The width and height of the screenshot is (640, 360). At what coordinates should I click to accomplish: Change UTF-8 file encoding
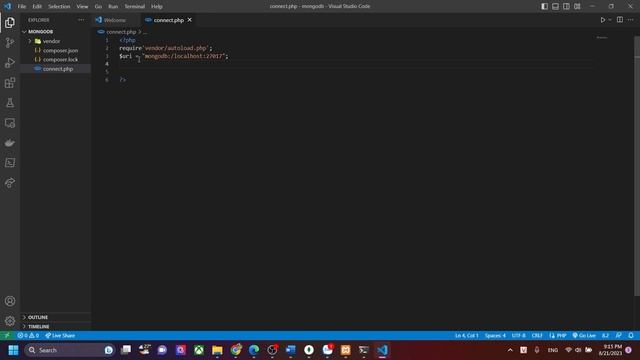(x=519, y=336)
